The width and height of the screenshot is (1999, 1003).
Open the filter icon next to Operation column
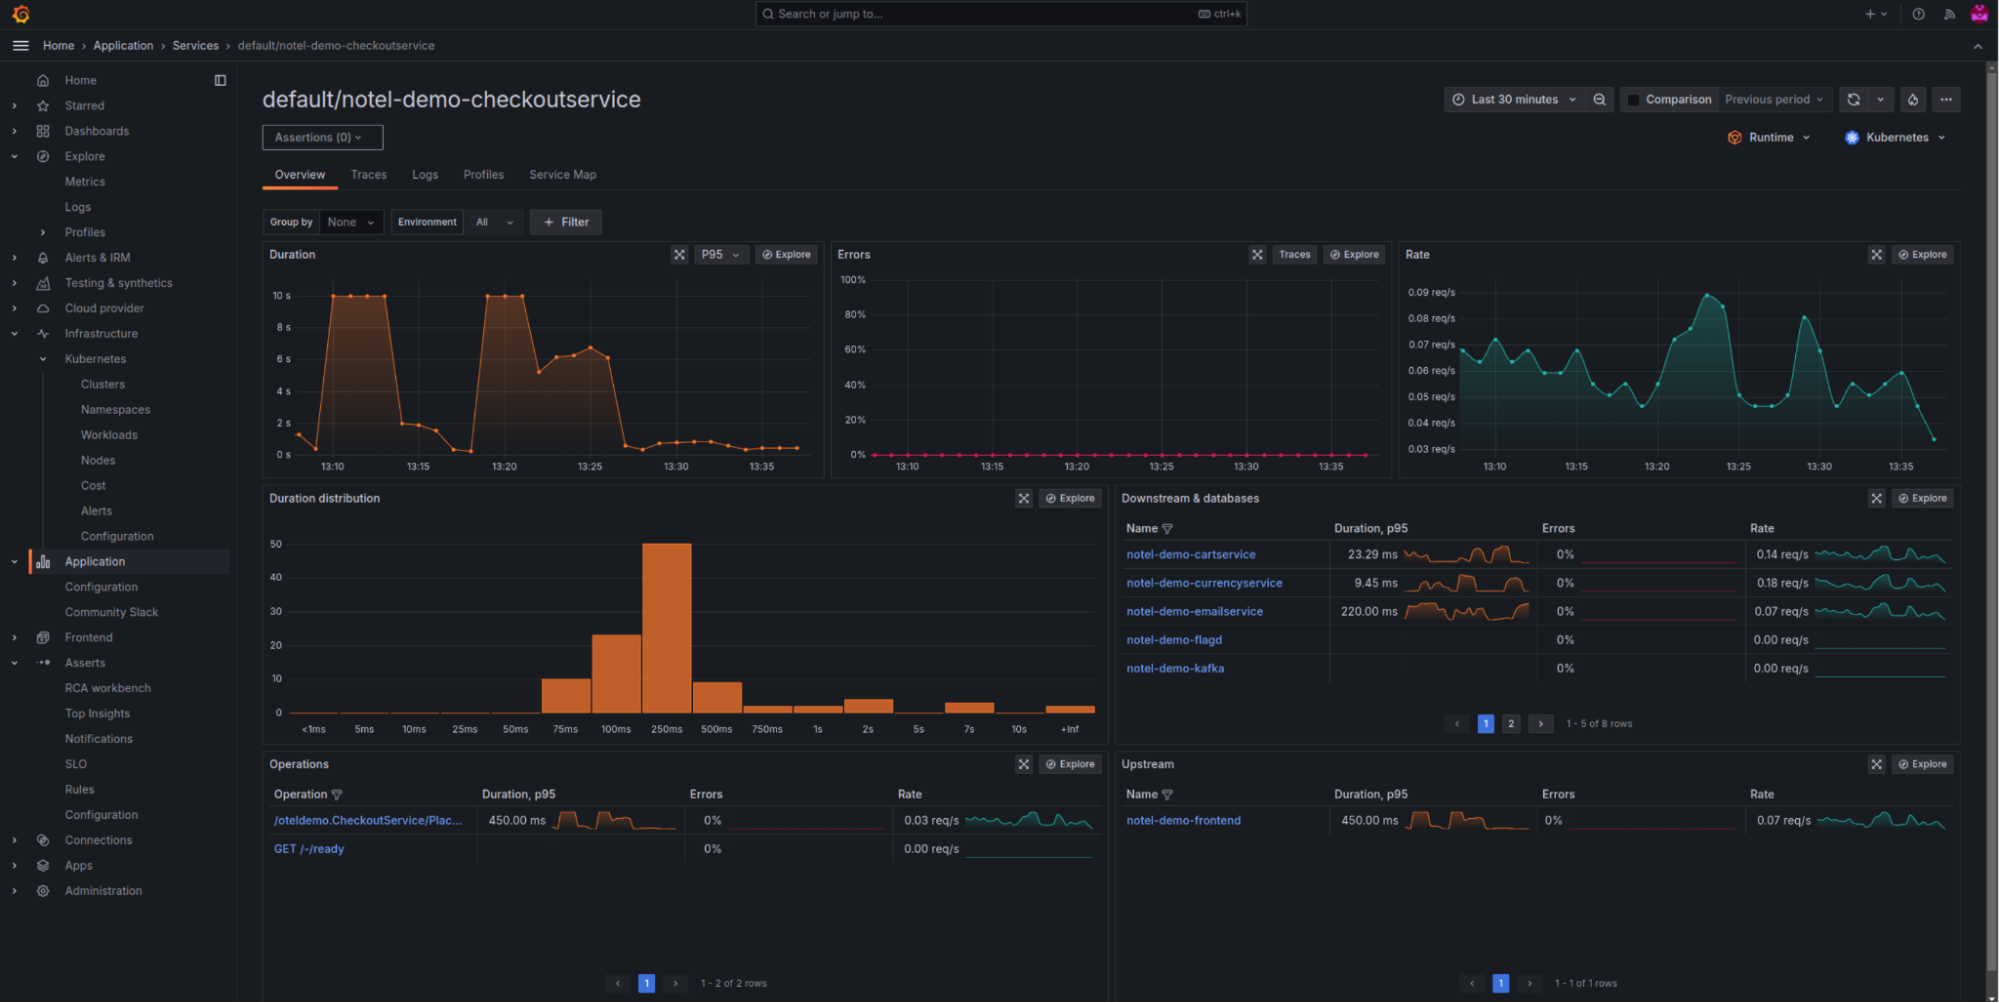tap(337, 794)
